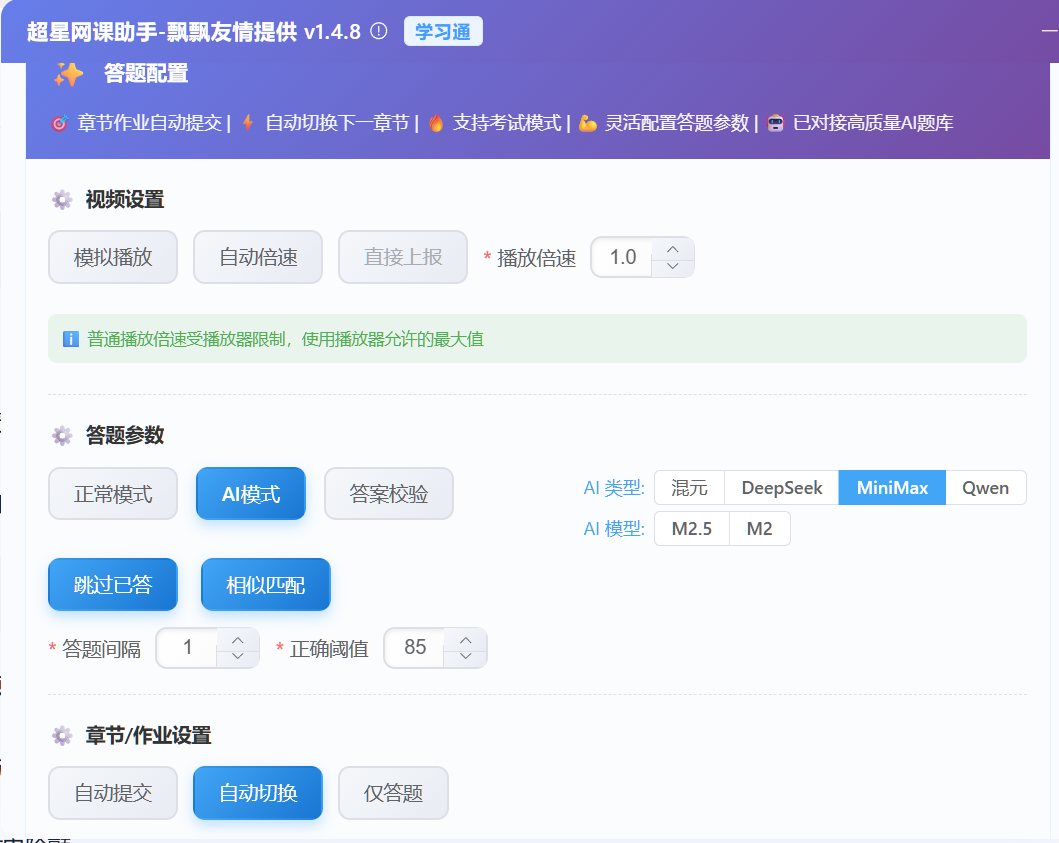Toggle the 相似匹配 option
The image size is (1059, 843).
pos(265,584)
